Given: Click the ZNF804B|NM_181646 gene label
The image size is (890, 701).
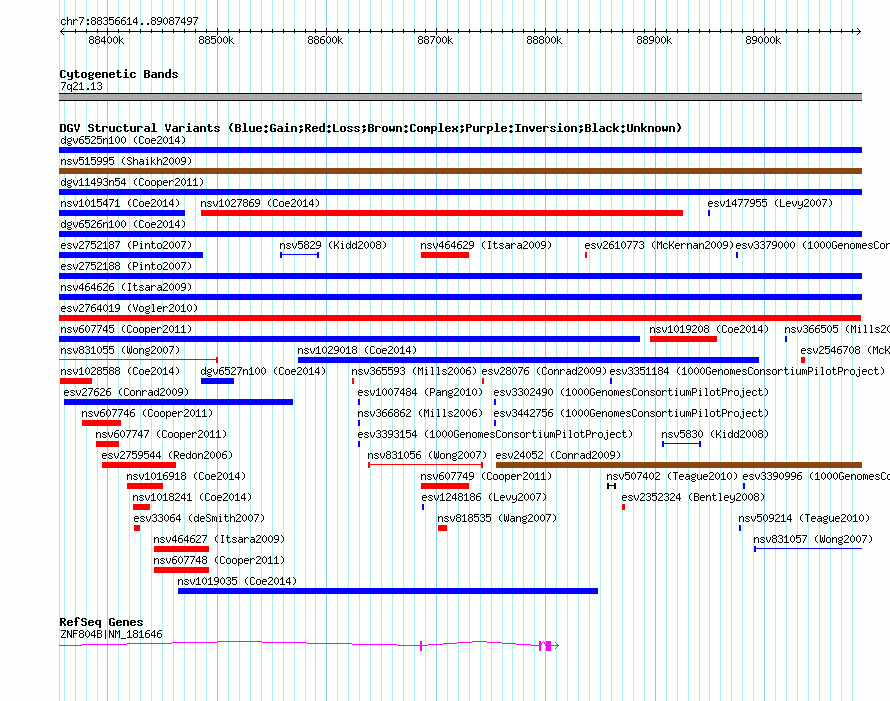Looking at the screenshot, I should [111, 634].
